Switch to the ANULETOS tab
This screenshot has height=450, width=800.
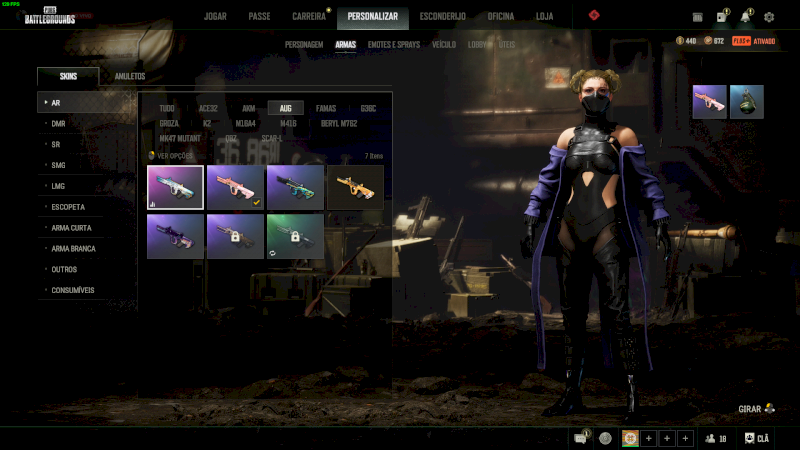[x=130, y=77]
